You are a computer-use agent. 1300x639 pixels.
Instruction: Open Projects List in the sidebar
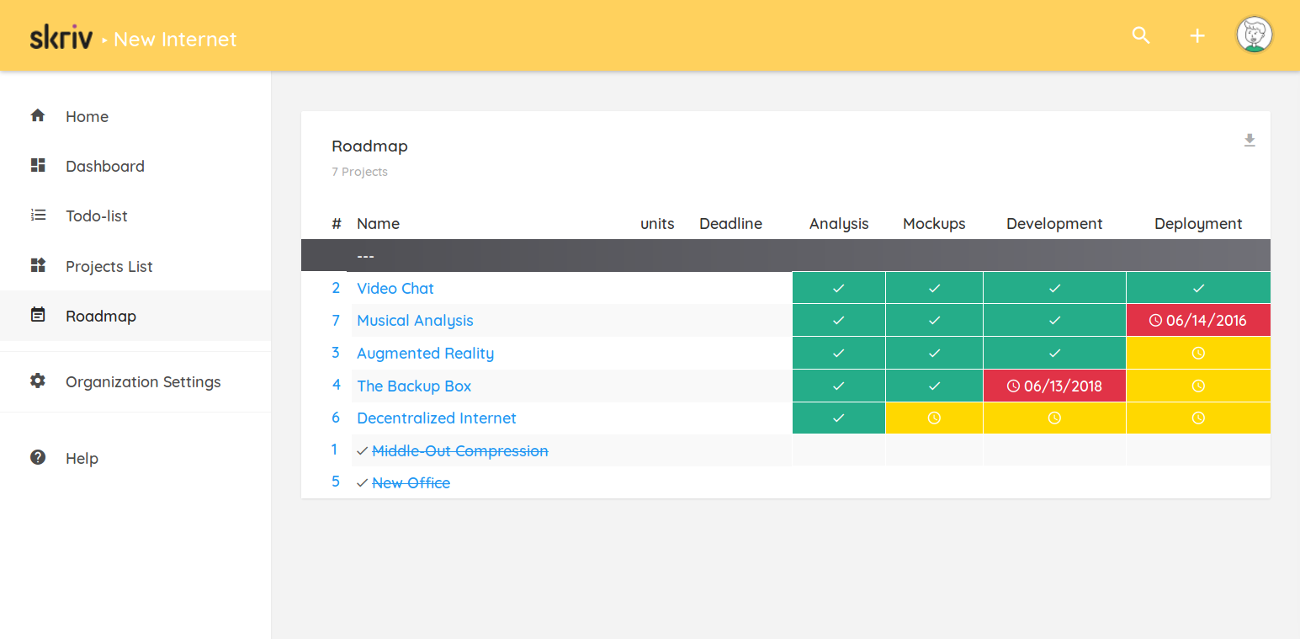coord(109,266)
